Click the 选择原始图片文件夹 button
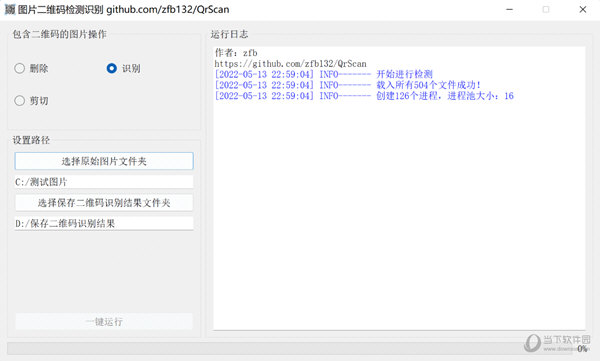 pyautogui.click(x=104, y=161)
